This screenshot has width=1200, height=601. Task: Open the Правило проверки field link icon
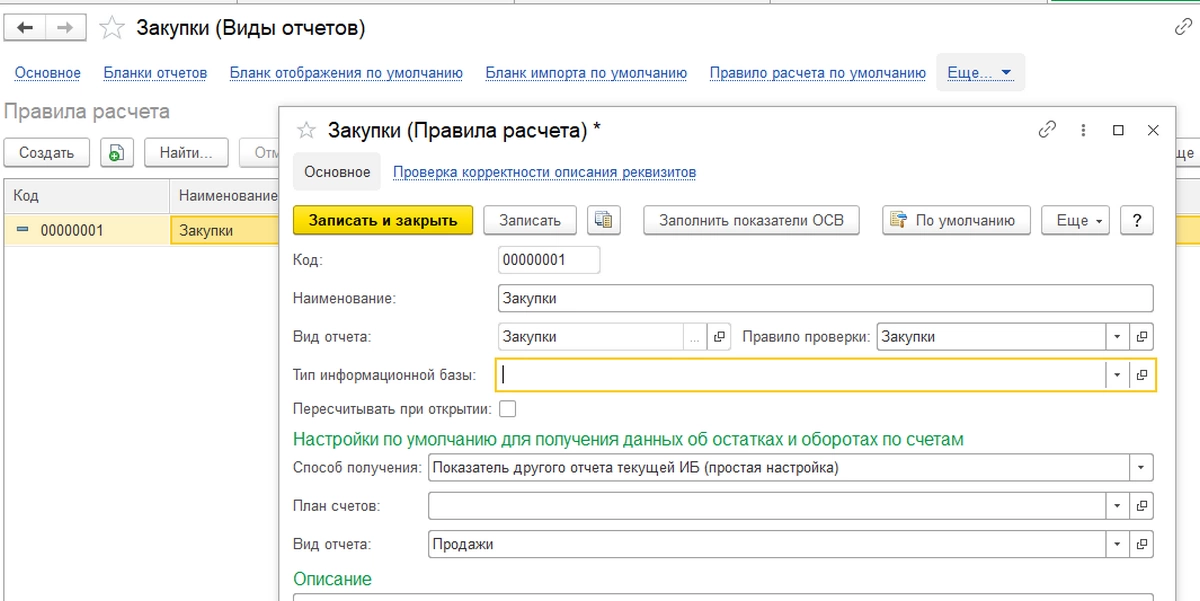click(1142, 337)
